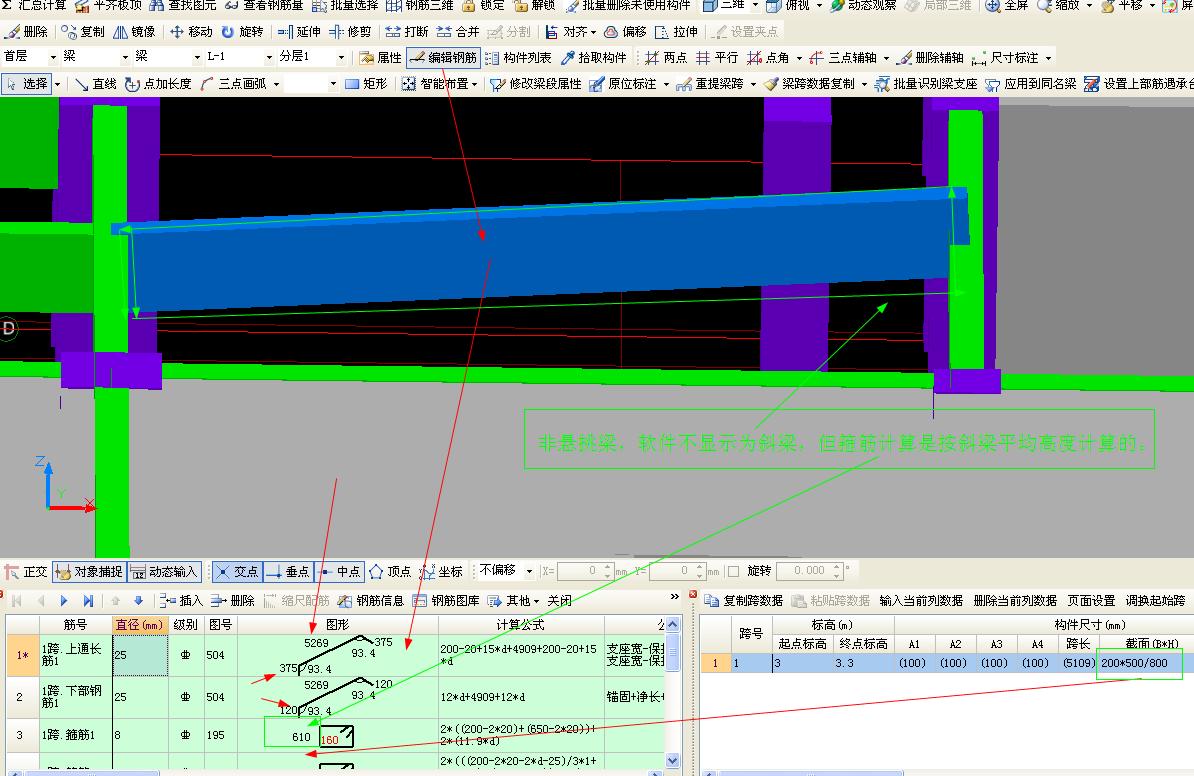Click 汇总计算 in top toolbar

tap(34, 5)
